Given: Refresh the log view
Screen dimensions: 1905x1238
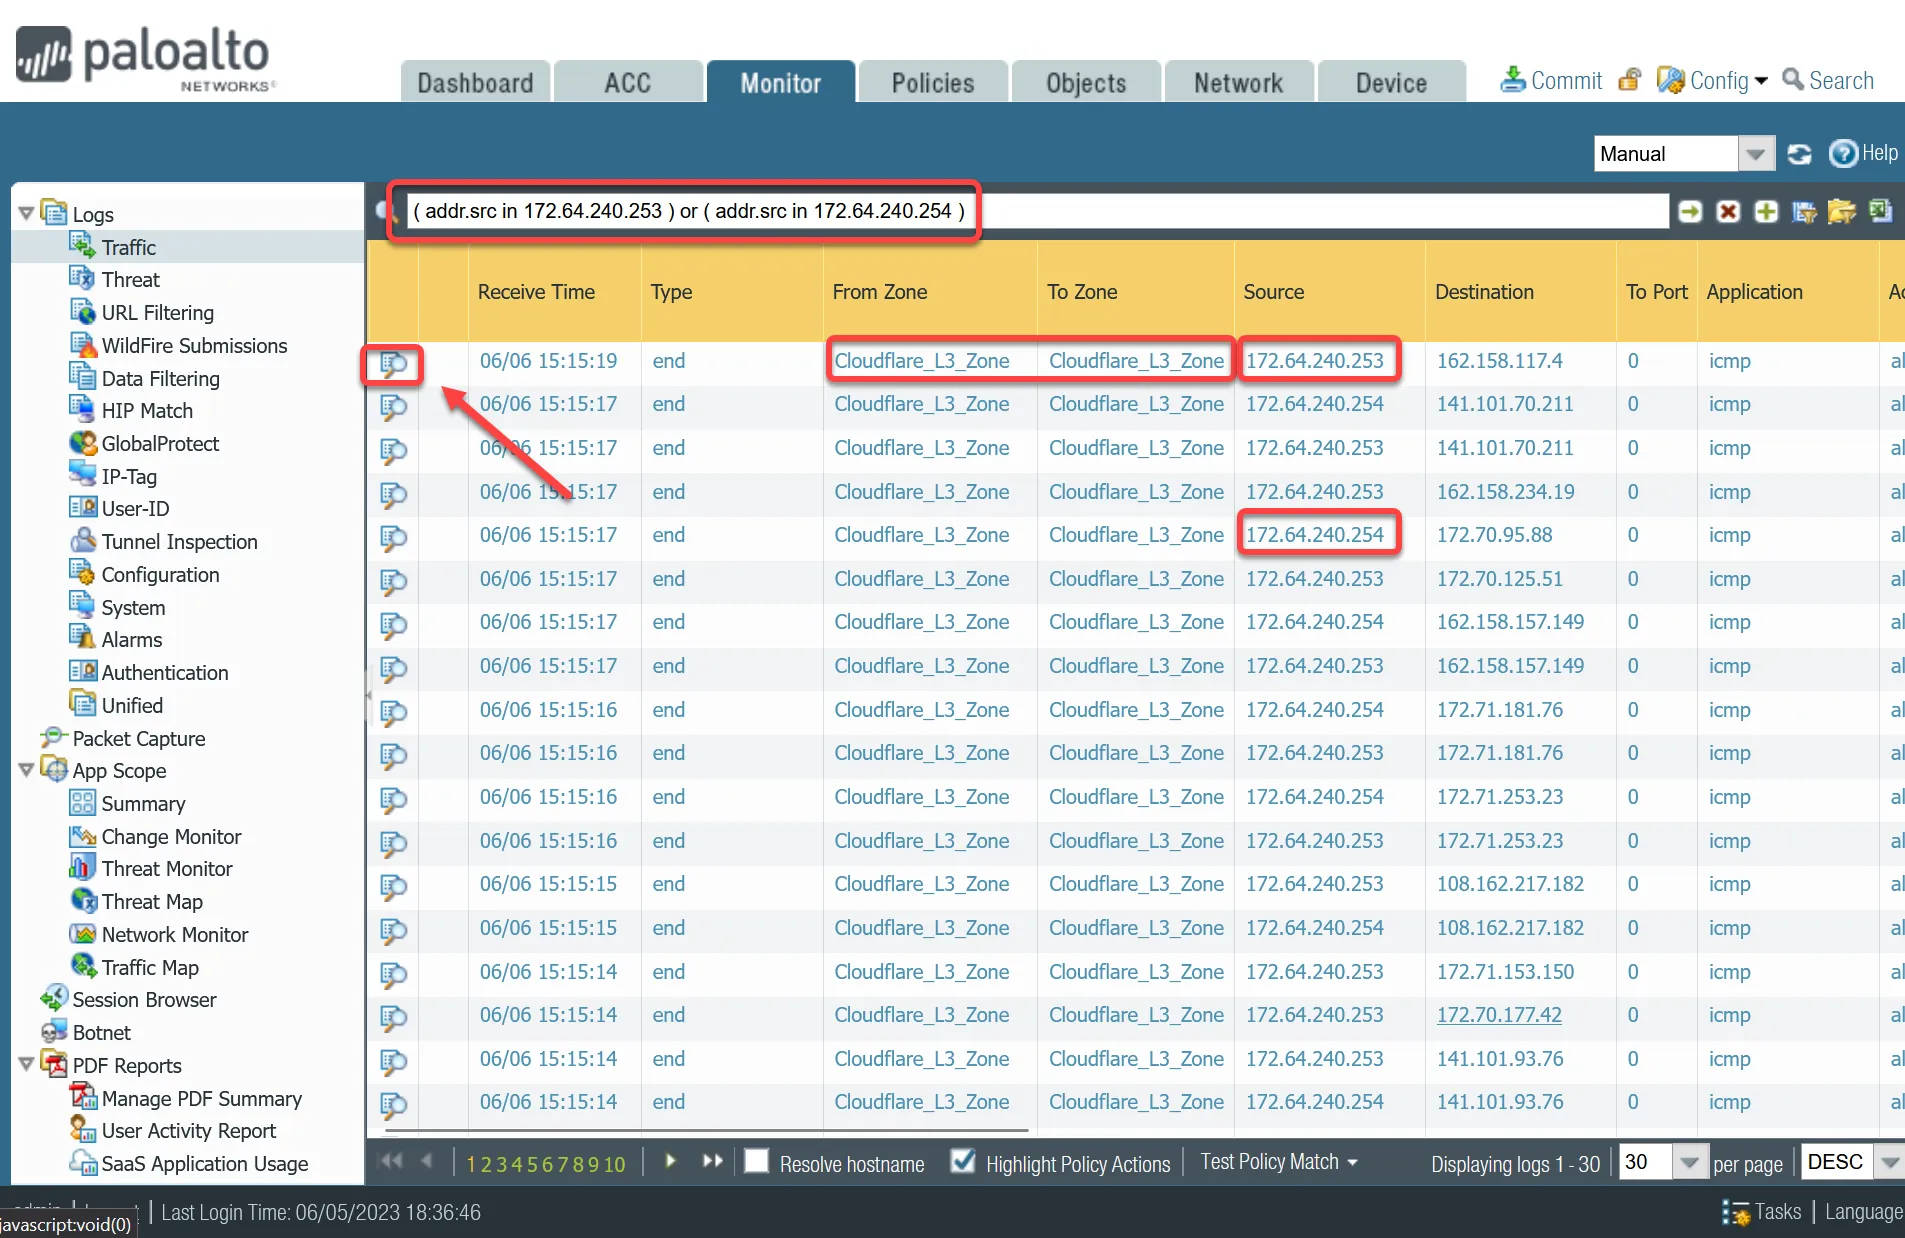Looking at the screenshot, I should tap(1801, 153).
